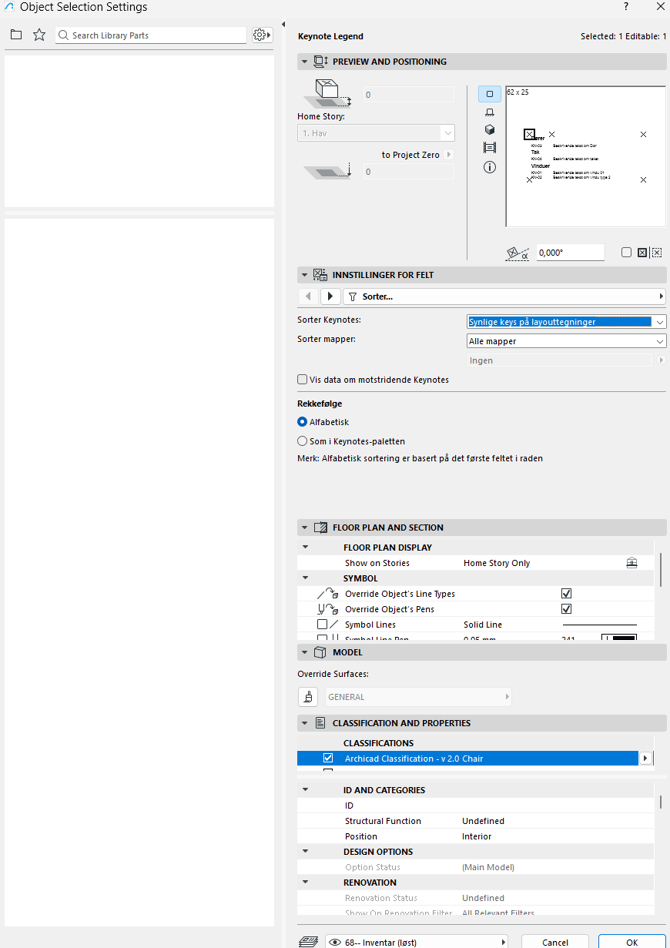670x948 pixels.
Task: Open the 'Sorter Keynotes' dropdown
Action: [566, 322]
